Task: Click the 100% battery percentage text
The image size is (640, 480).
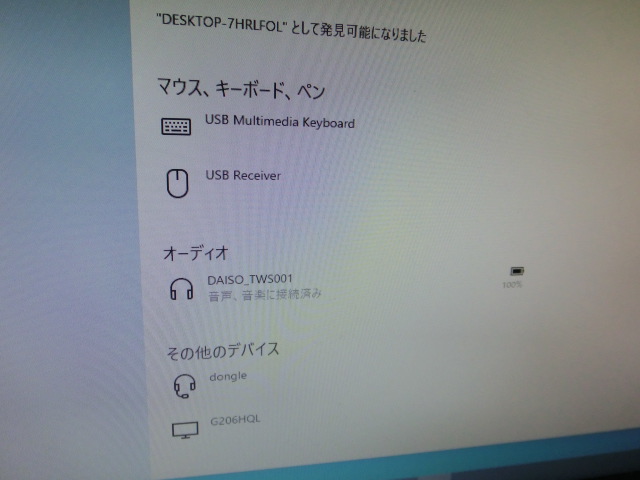Action: click(x=512, y=284)
